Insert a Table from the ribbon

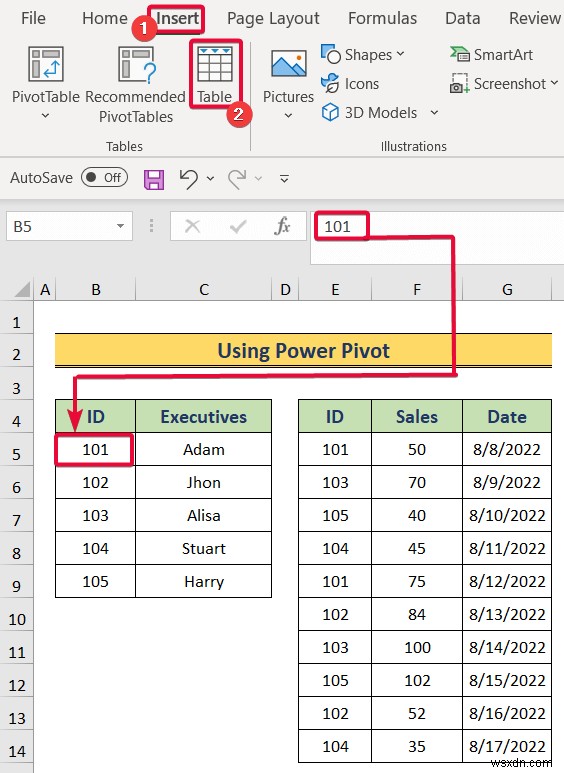point(214,74)
